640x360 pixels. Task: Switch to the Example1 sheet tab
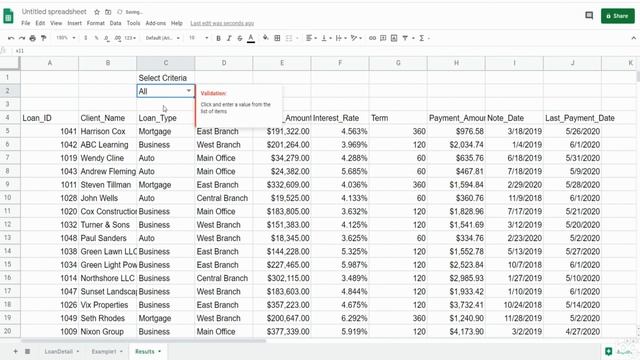point(107,351)
